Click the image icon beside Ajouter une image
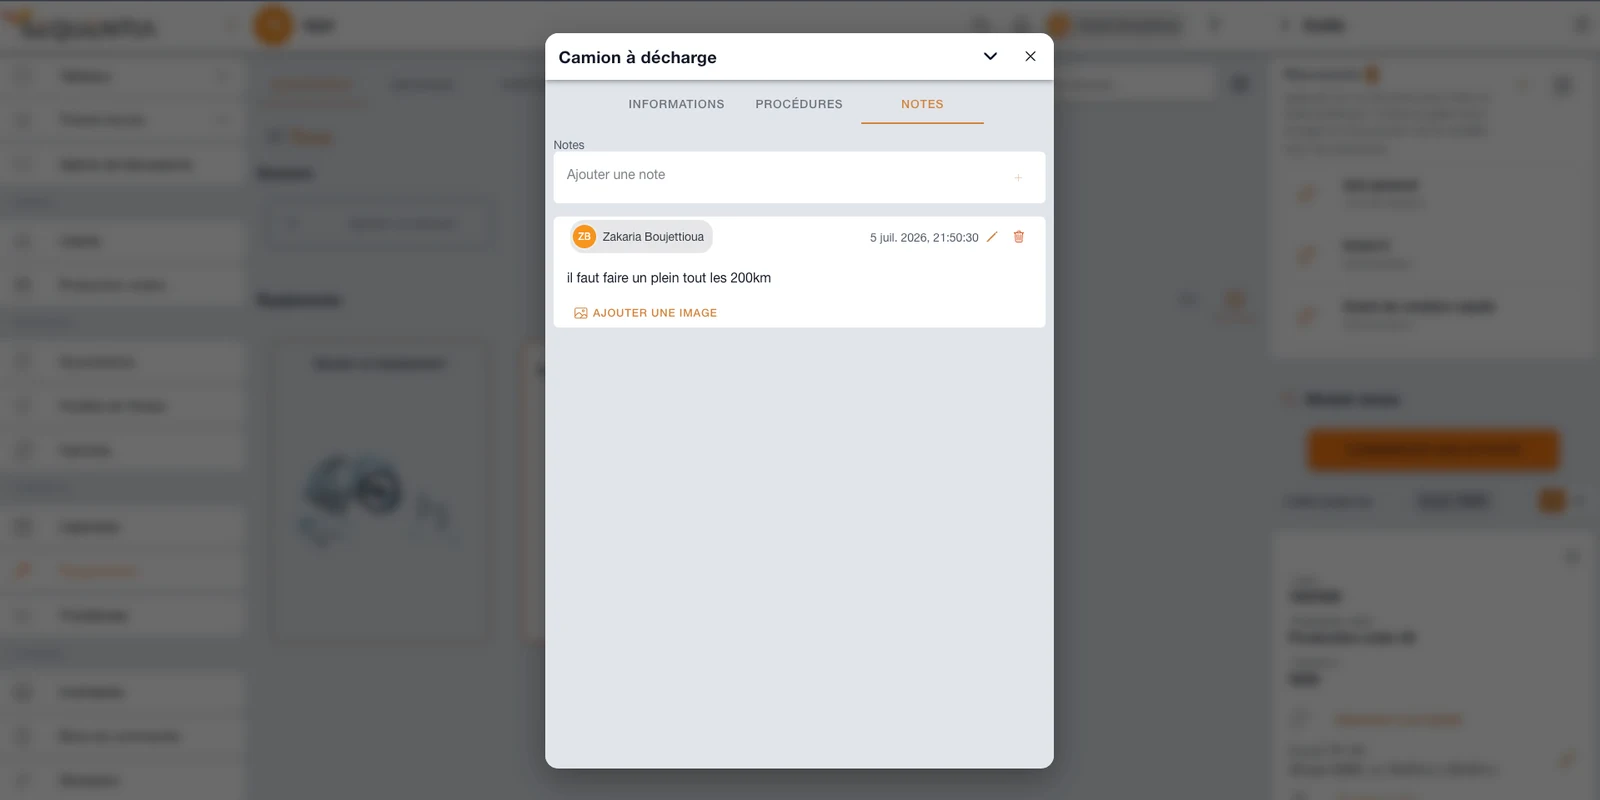 point(581,313)
